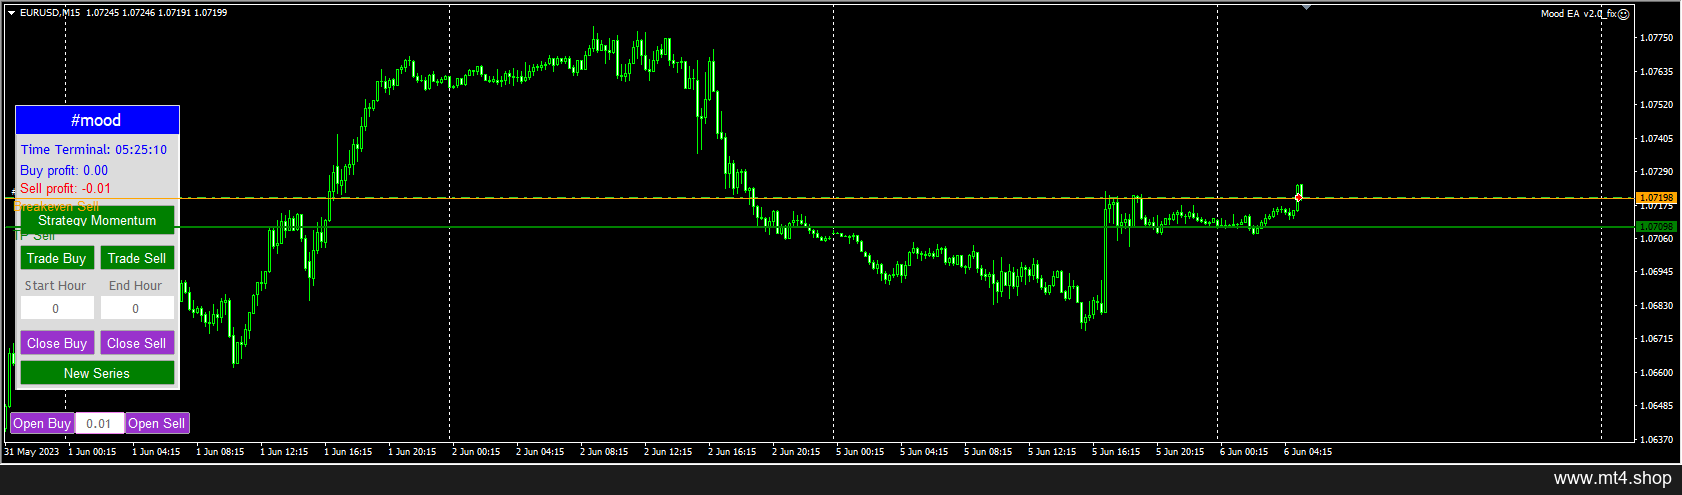The width and height of the screenshot is (1682, 495).
Task: Click the 1.07405 price axis label
Action: 1657,138
